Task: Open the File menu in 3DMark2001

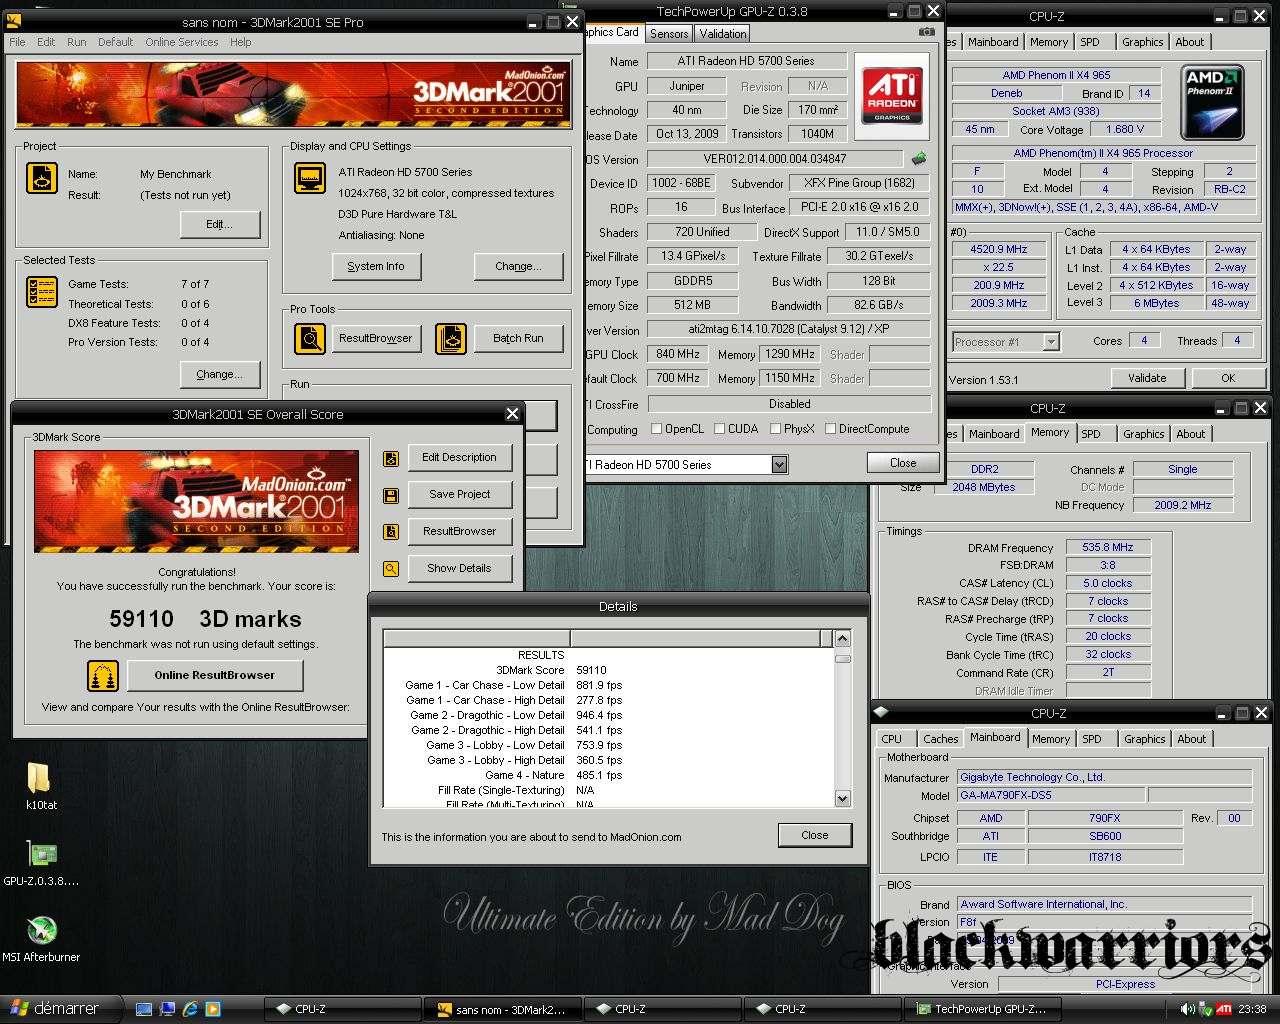Action: coord(18,42)
